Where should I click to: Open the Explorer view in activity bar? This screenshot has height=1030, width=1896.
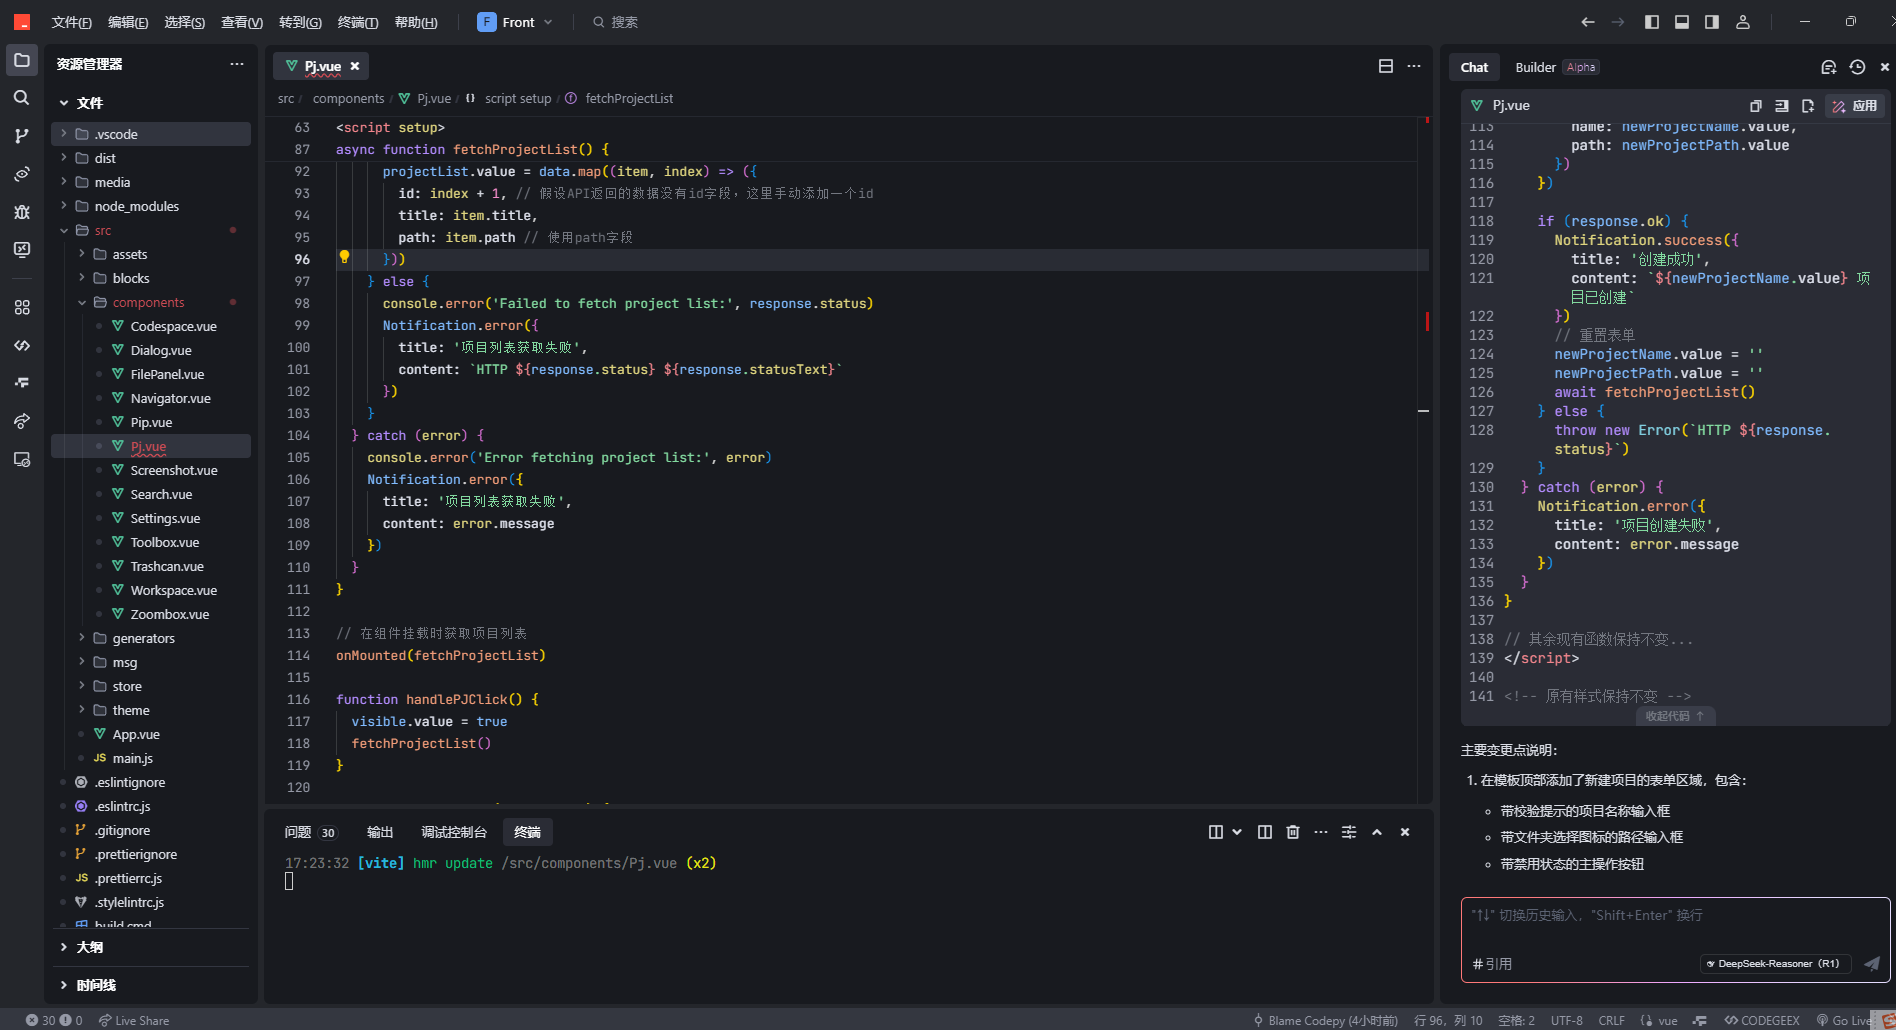(x=22, y=60)
